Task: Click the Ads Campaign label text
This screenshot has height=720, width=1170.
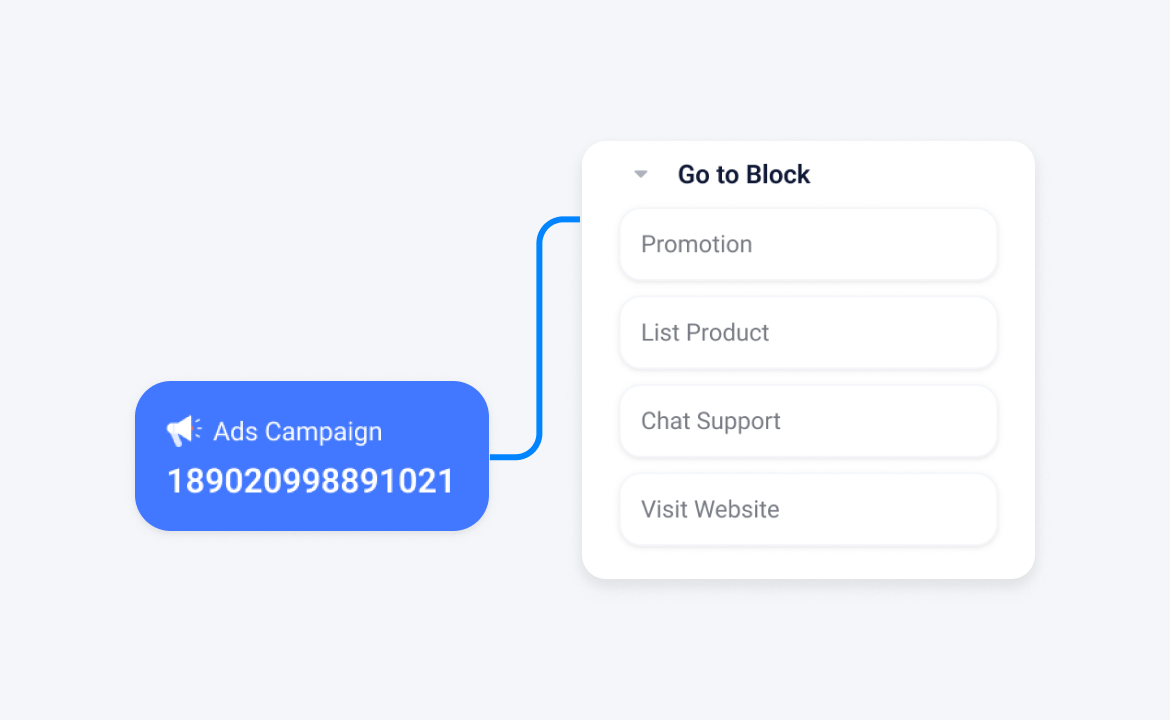Action: pos(297,431)
